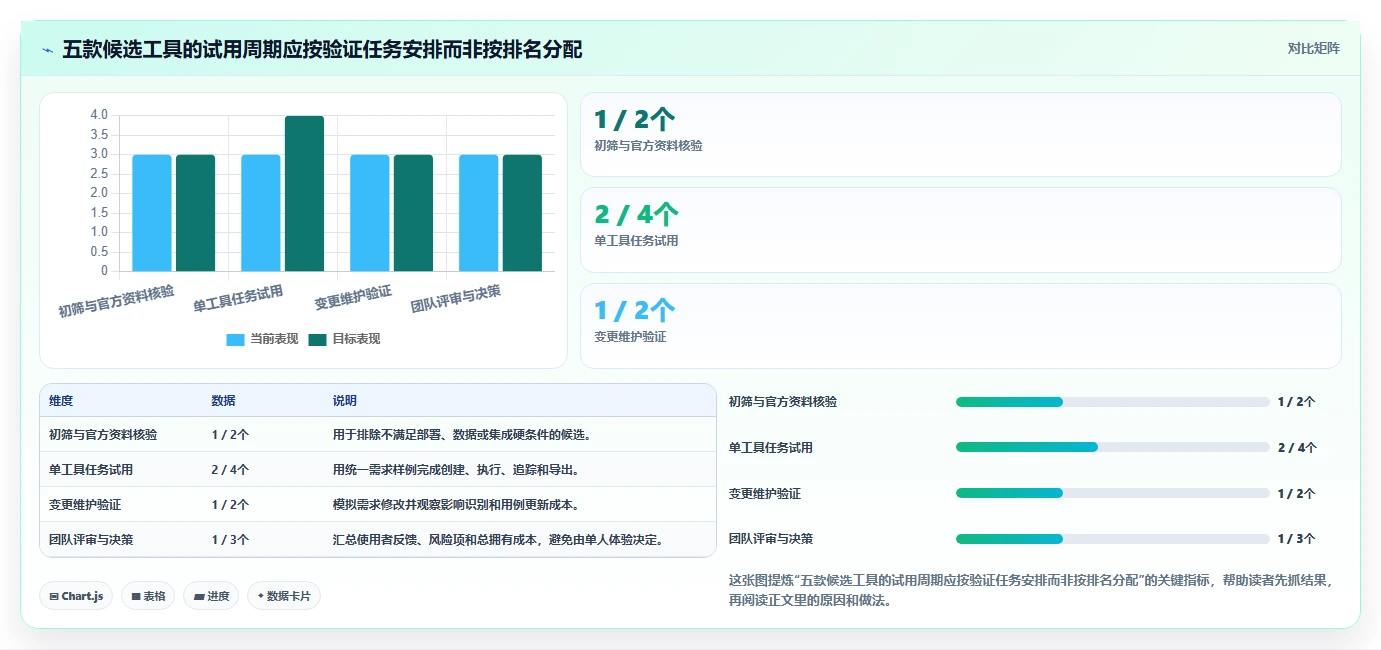The image size is (1381, 650).
Task: Open the 2 / 4个 单工具任务试用 card
Action: [x=960, y=230]
